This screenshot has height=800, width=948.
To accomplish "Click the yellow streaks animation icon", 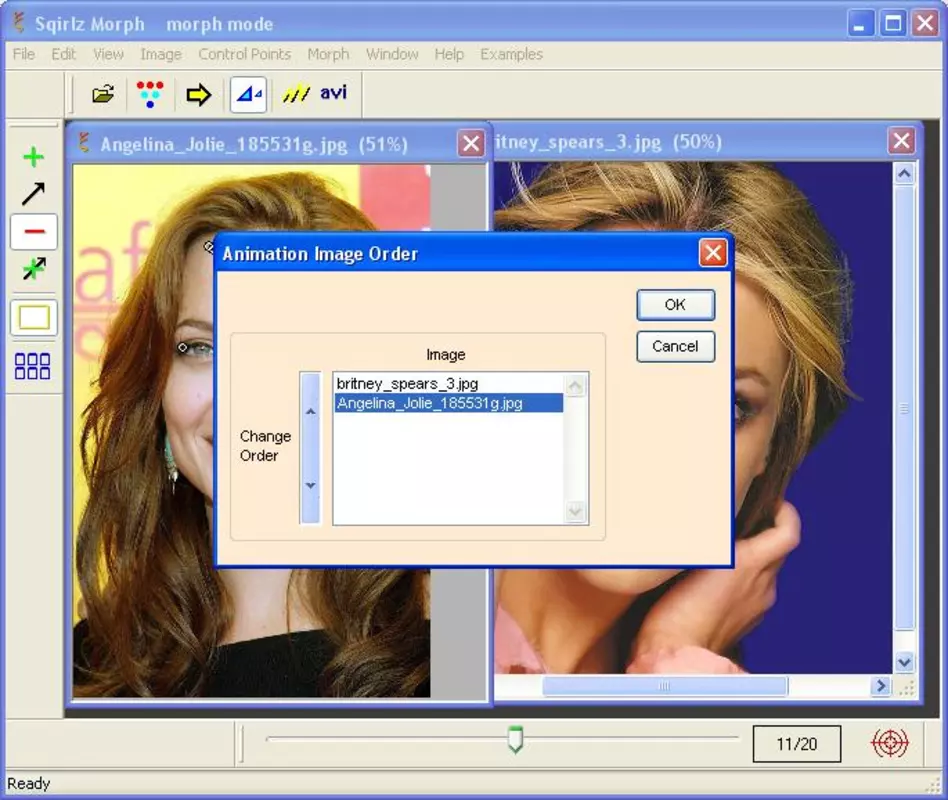I will 296,94.
